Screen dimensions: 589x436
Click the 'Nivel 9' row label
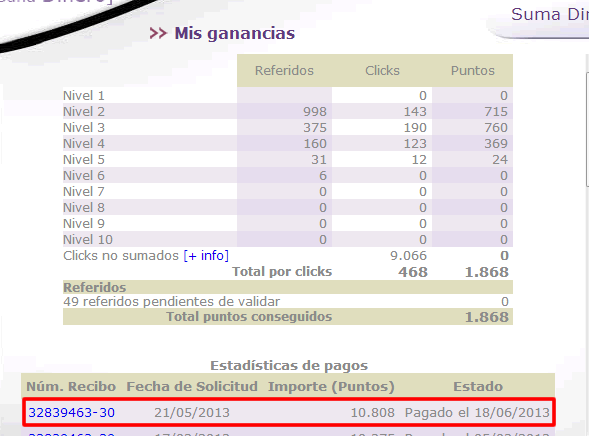click(x=84, y=224)
